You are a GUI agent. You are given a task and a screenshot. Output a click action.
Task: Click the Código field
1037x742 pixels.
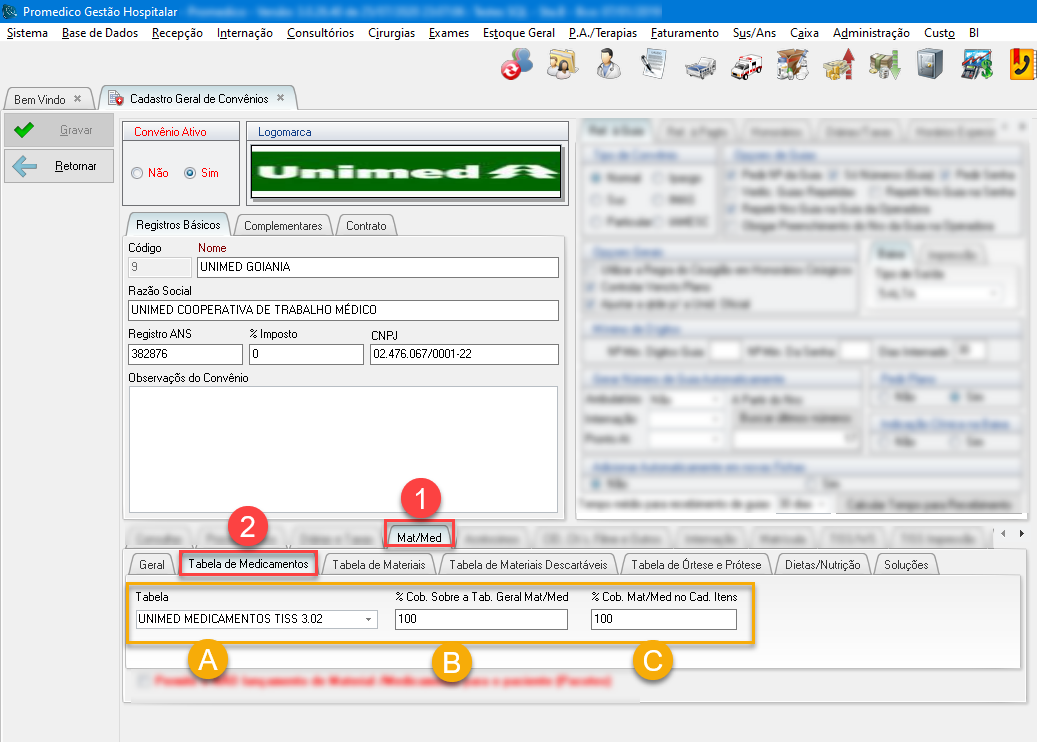click(159, 267)
